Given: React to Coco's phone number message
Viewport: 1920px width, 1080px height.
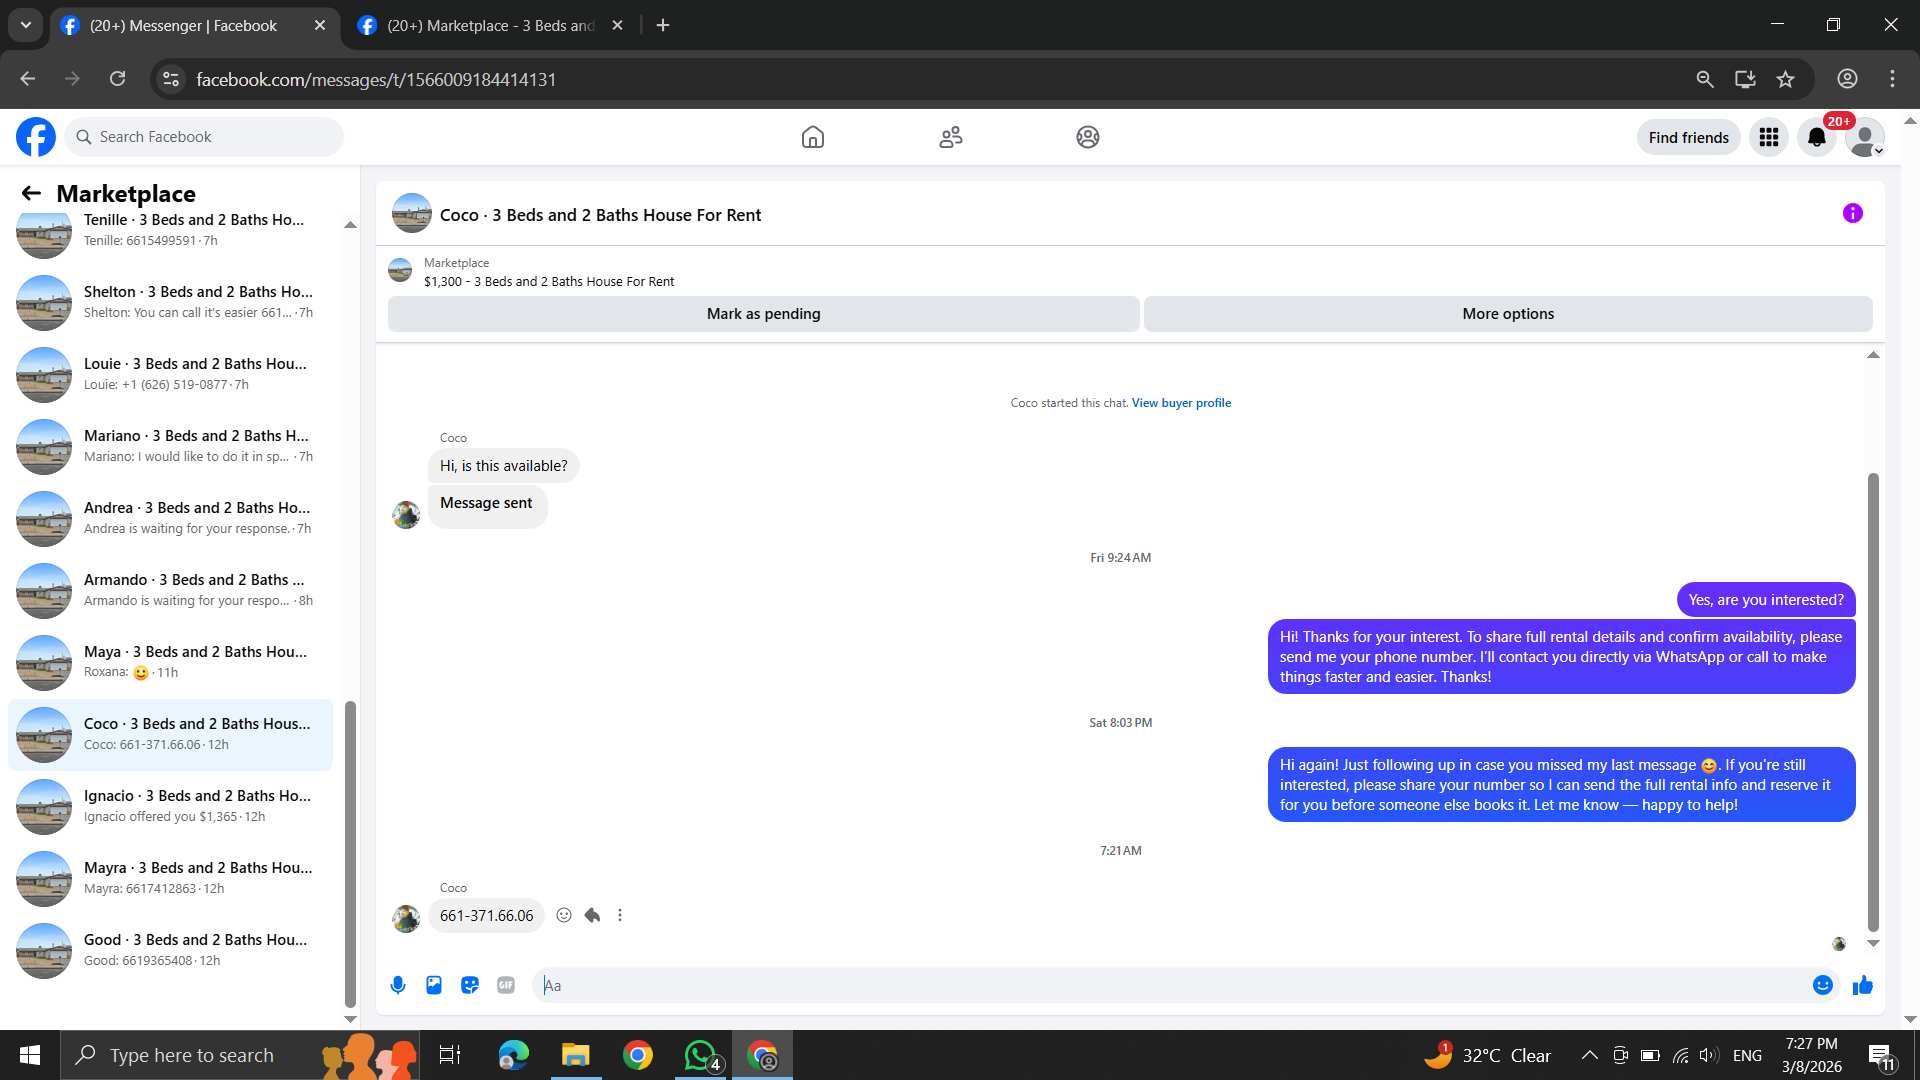Looking at the screenshot, I should (564, 915).
